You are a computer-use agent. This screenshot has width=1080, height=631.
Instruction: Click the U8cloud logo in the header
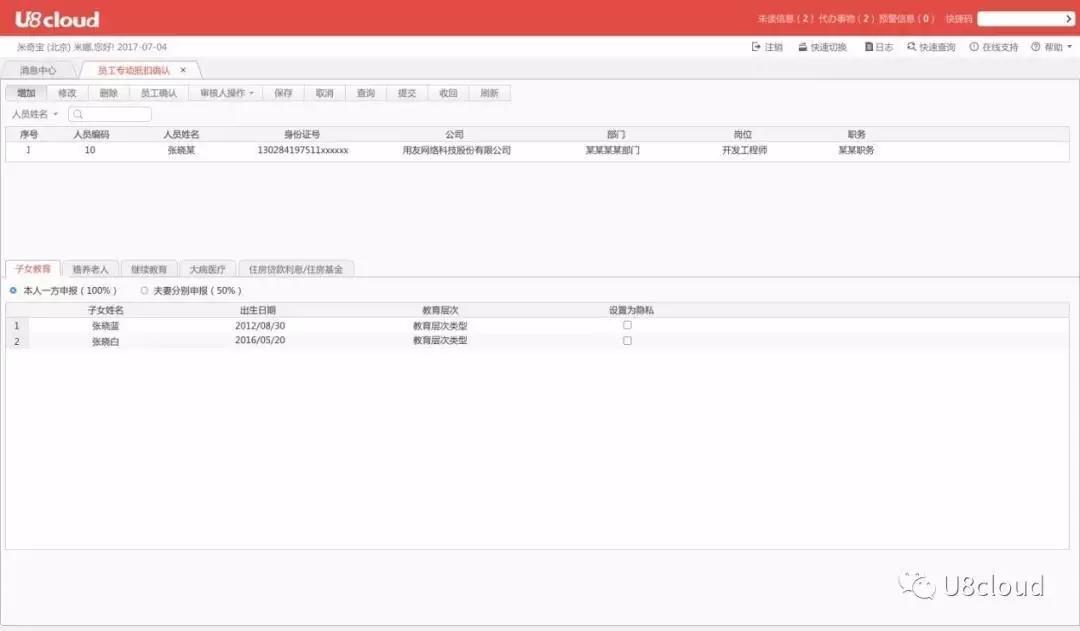57,19
